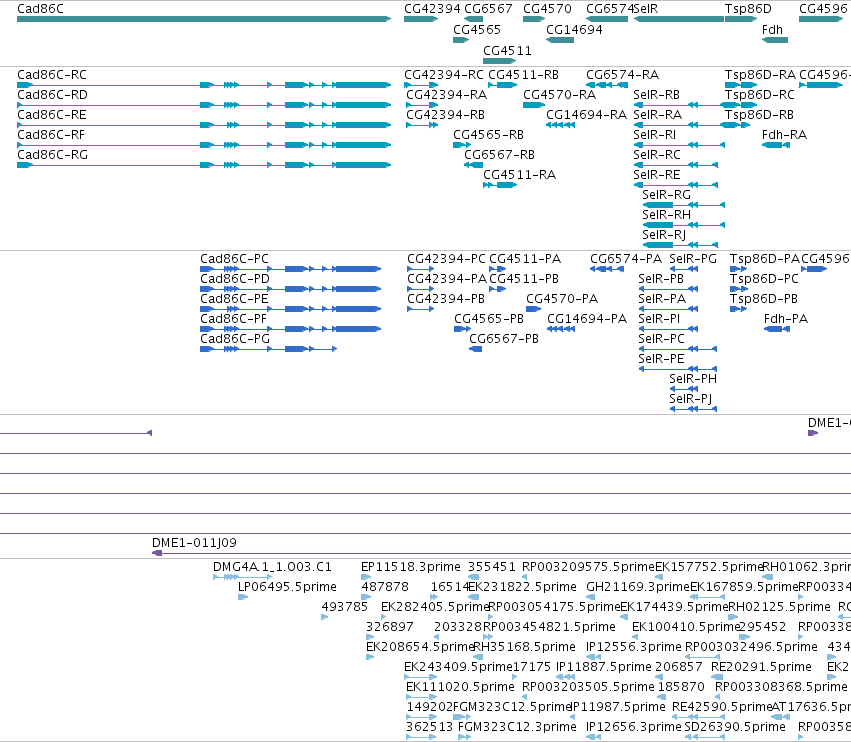
Task: Click the EP11518.3prime EST
Action: 366,577
